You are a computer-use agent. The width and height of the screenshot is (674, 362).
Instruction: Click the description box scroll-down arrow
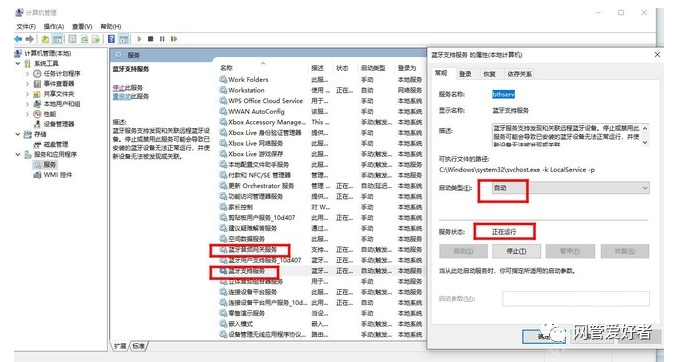[645, 142]
